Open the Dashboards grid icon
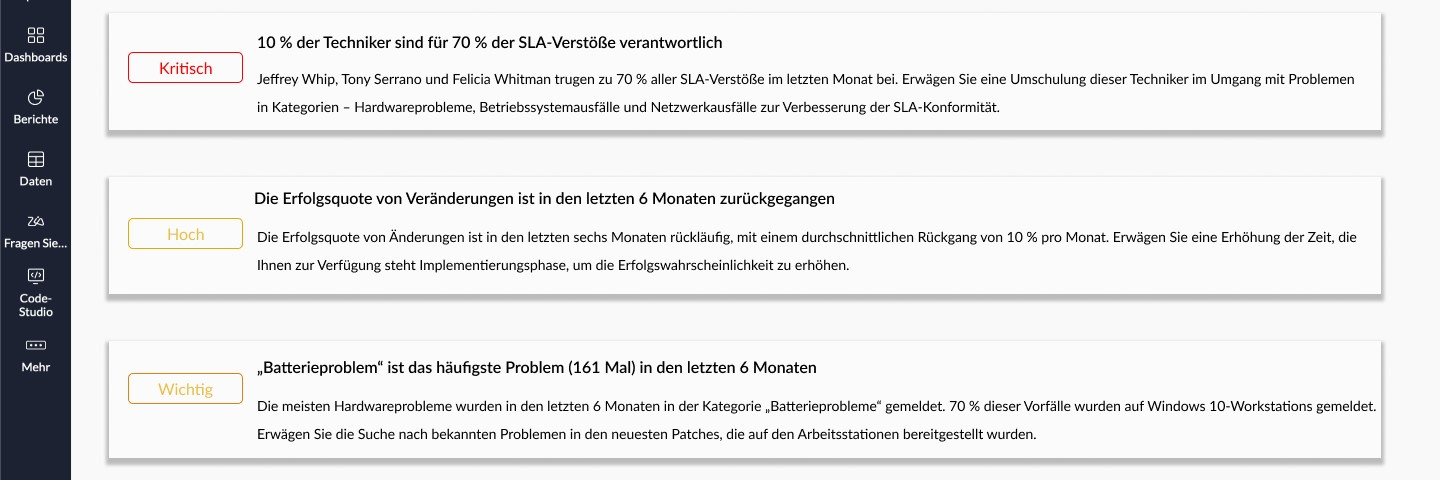This screenshot has width=1440, height=480. click(36, 36)
